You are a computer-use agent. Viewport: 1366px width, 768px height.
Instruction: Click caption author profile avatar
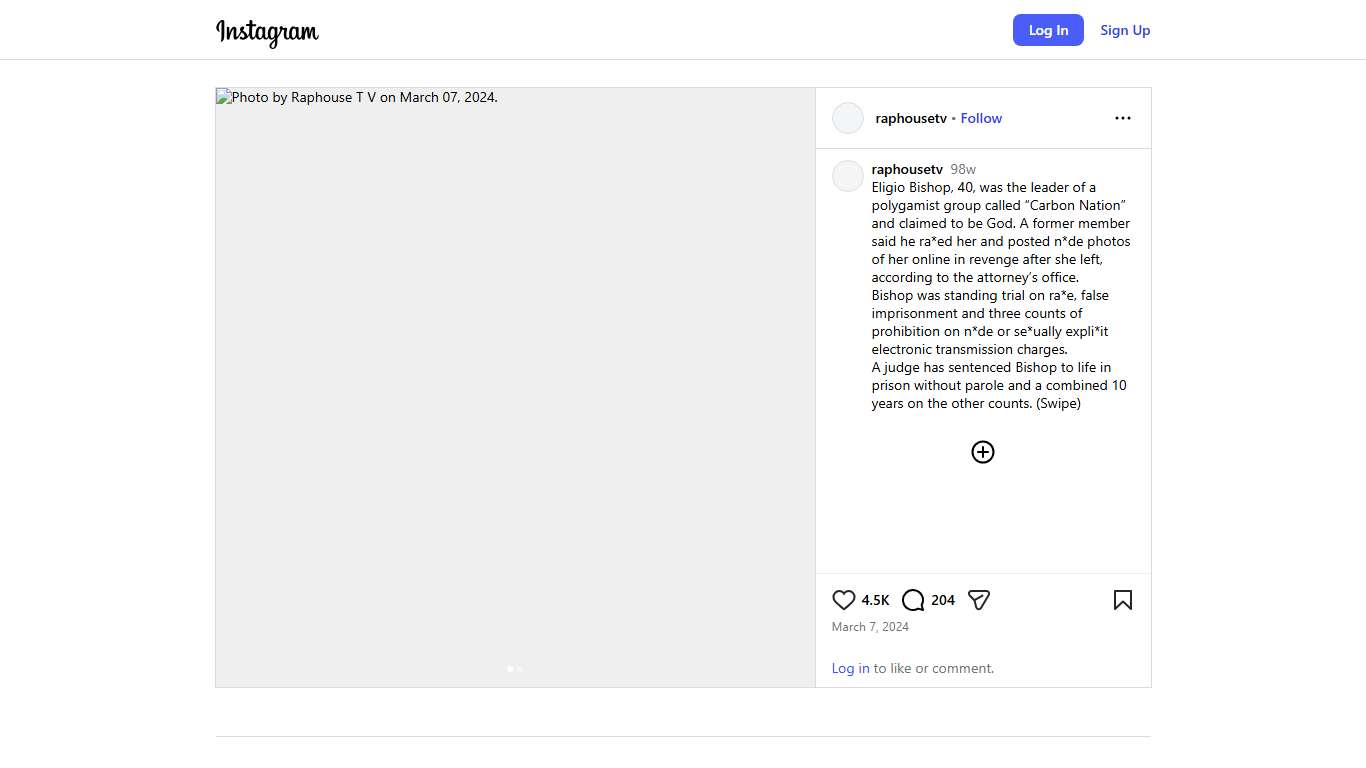[x=848, y=176]
